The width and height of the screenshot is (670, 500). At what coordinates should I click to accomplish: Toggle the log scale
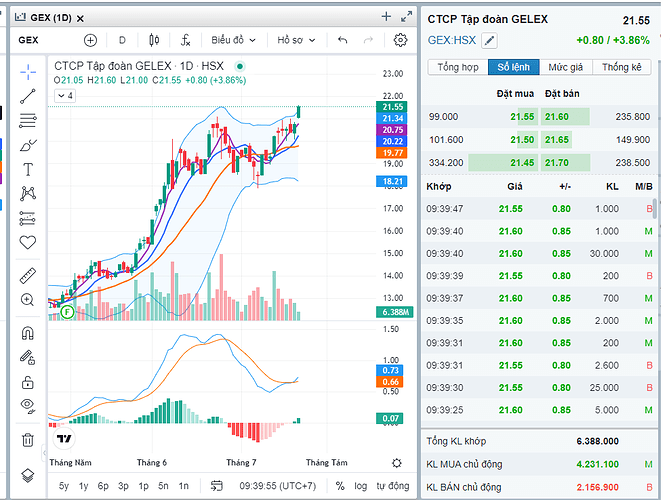[360, 486]
